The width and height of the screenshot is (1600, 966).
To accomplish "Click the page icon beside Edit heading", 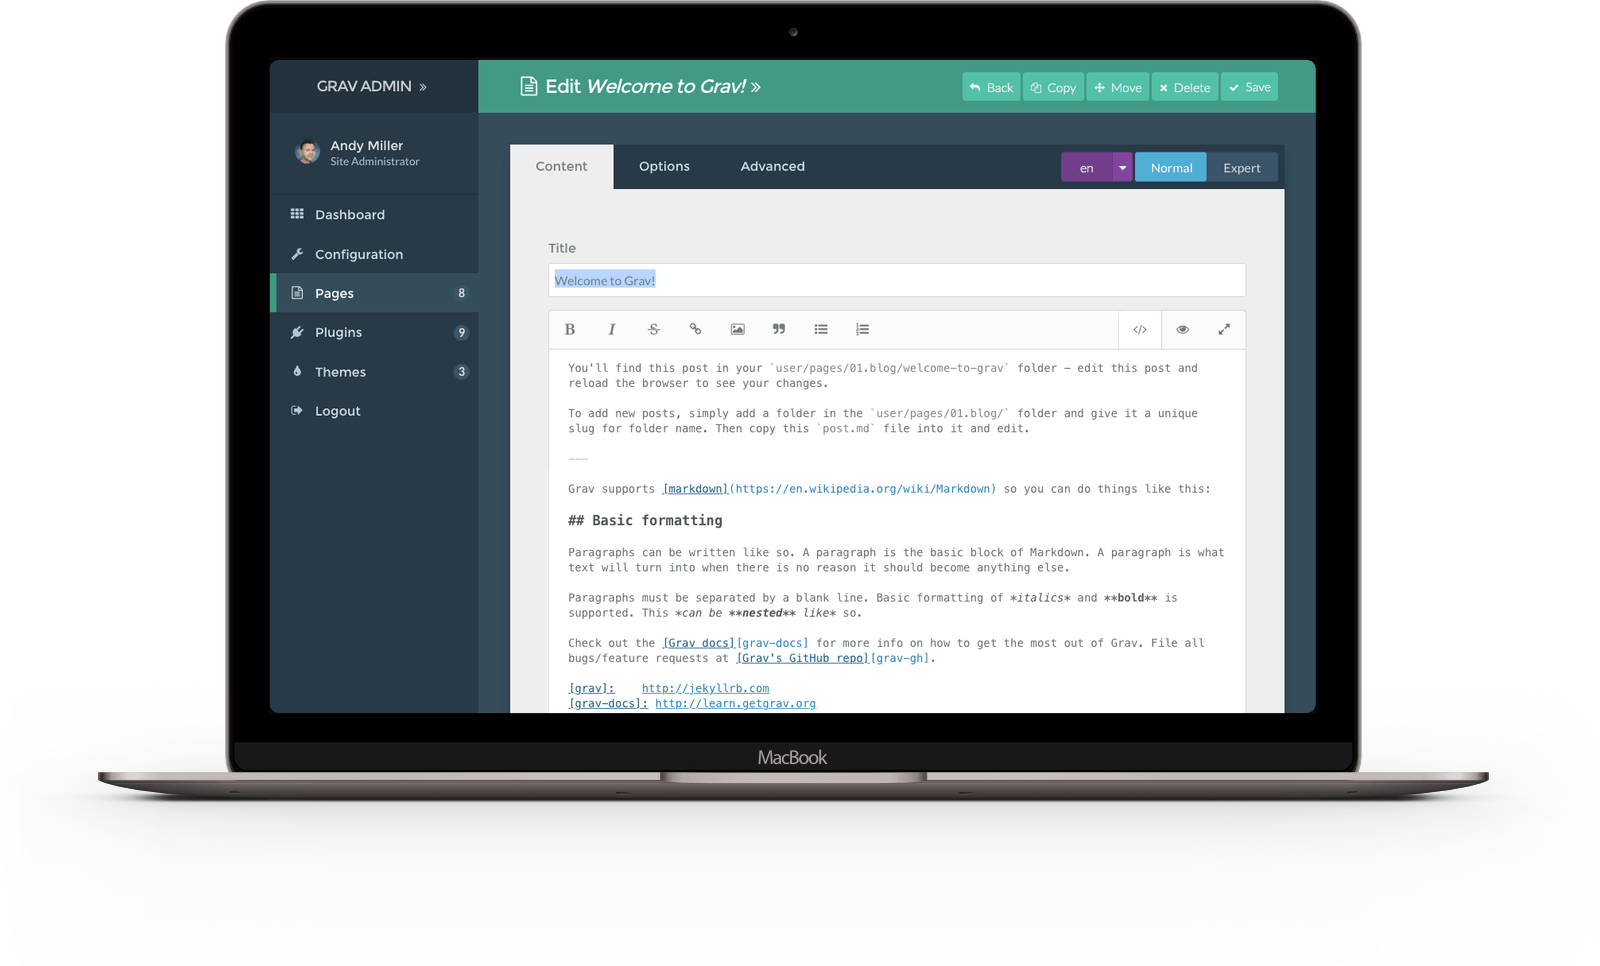I will (x=529, y=86).
